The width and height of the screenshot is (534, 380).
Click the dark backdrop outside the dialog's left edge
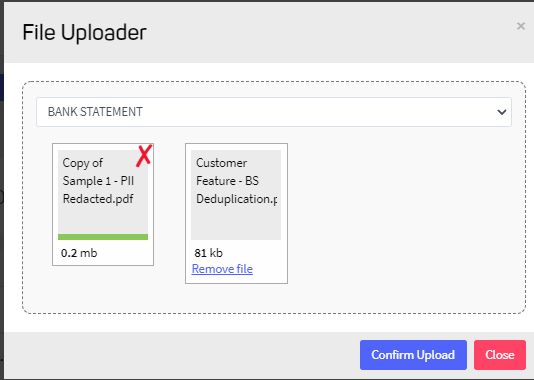[2, 238]
